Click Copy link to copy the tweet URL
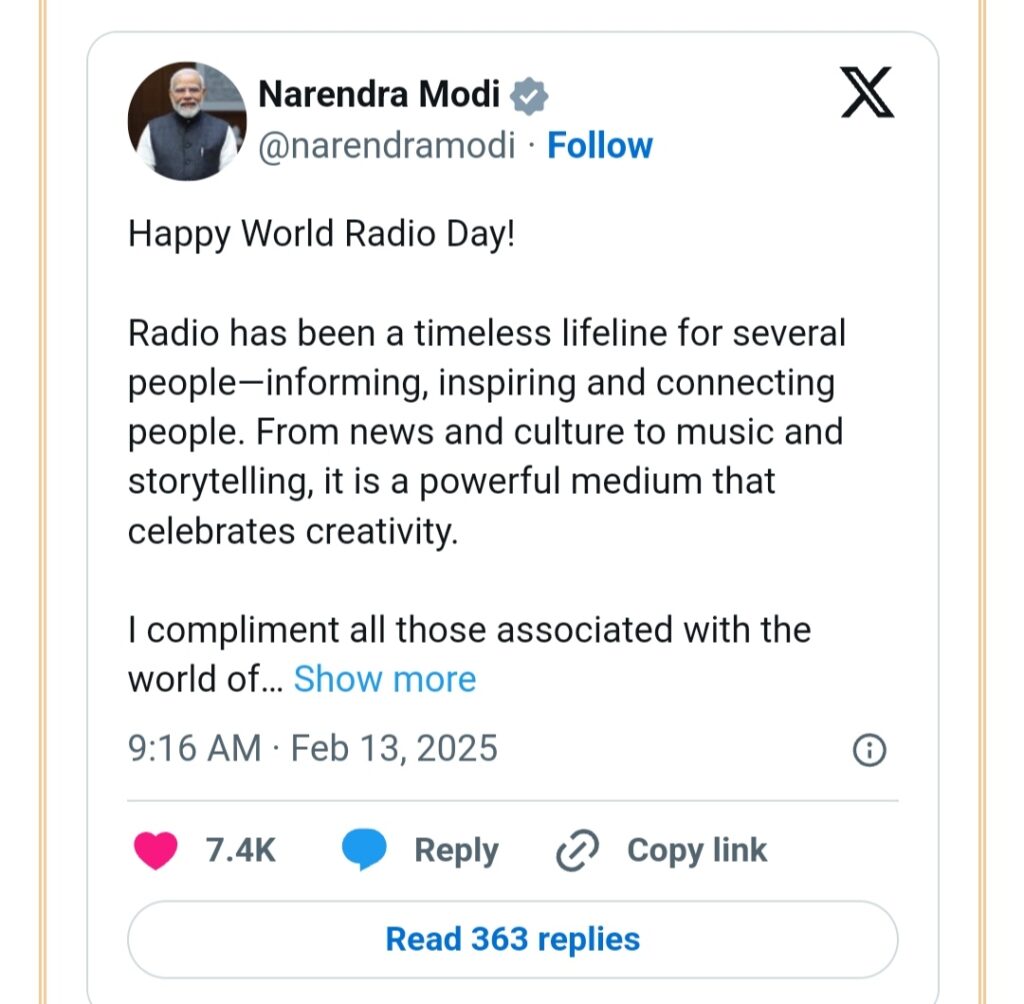This screenshot has width=1024, height=1004. (694, 850)
